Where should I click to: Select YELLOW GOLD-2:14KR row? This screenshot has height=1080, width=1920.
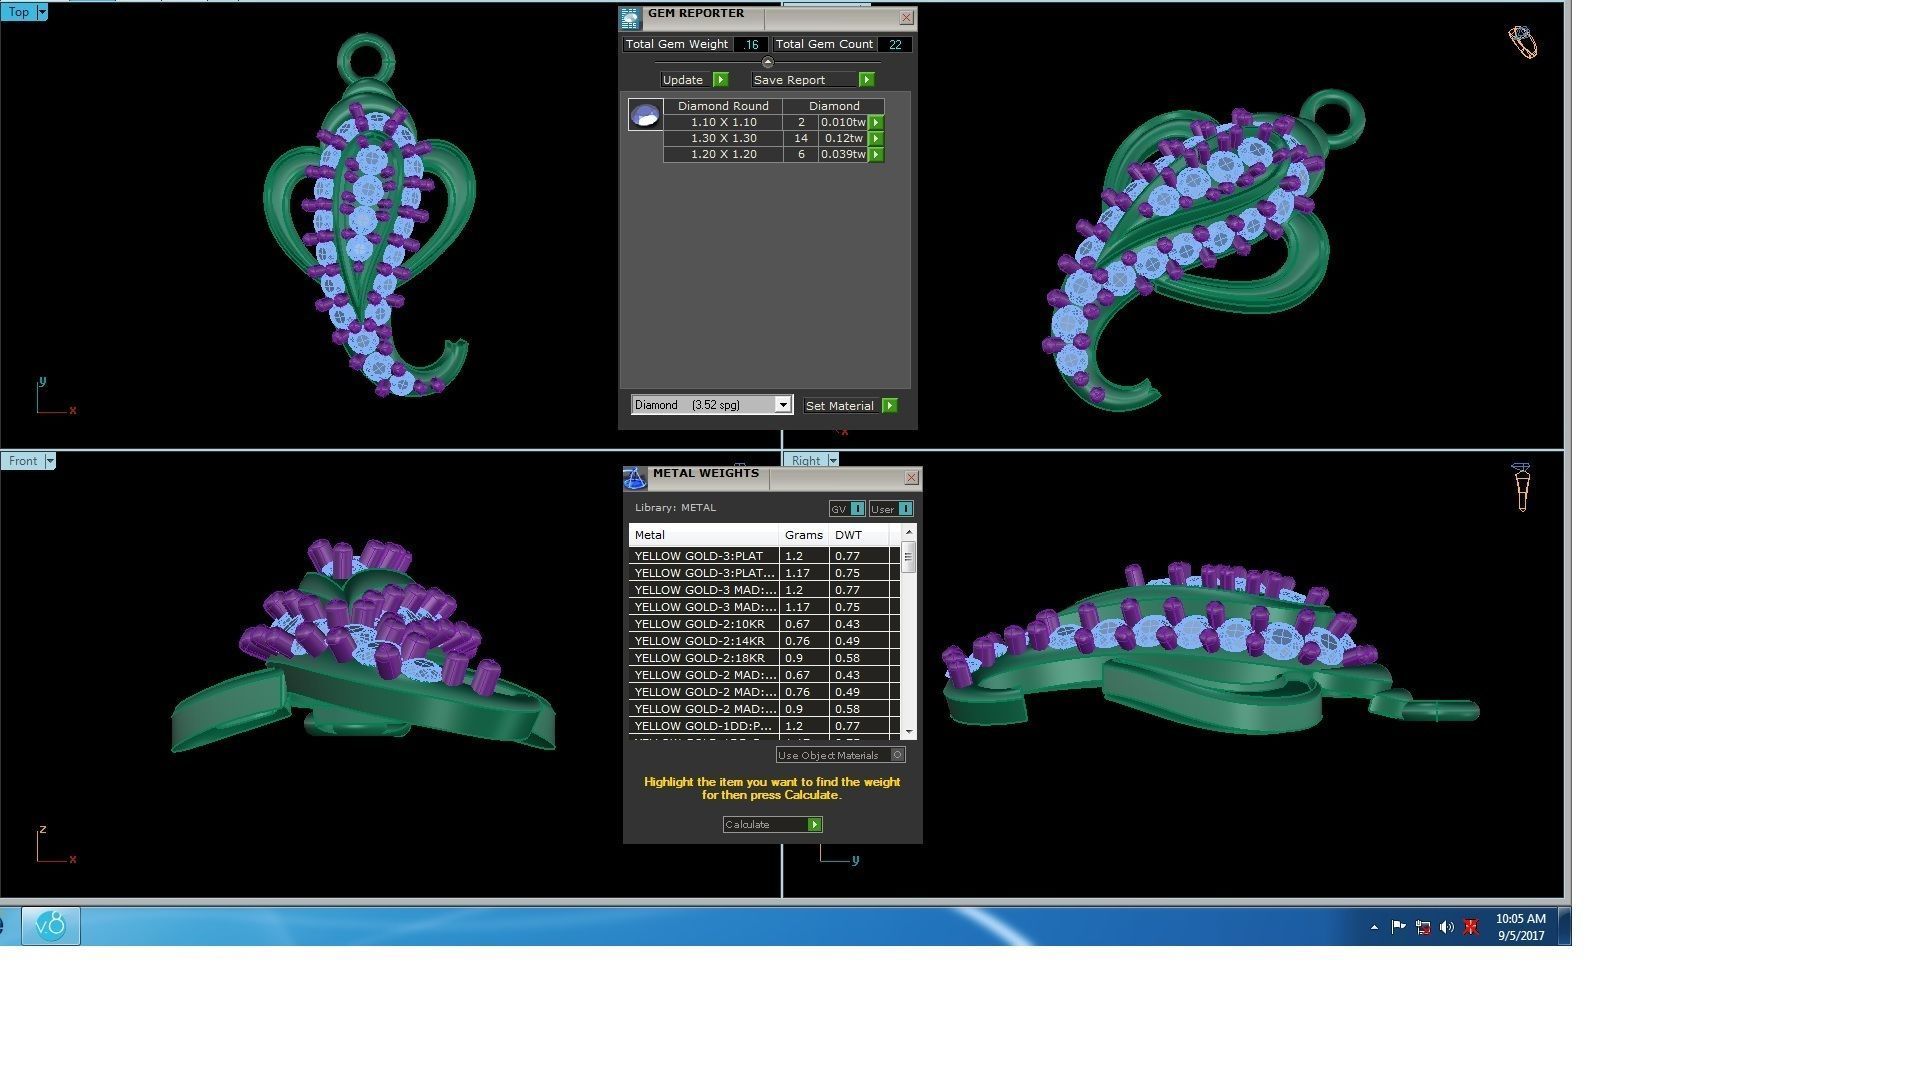pos(700,641)
